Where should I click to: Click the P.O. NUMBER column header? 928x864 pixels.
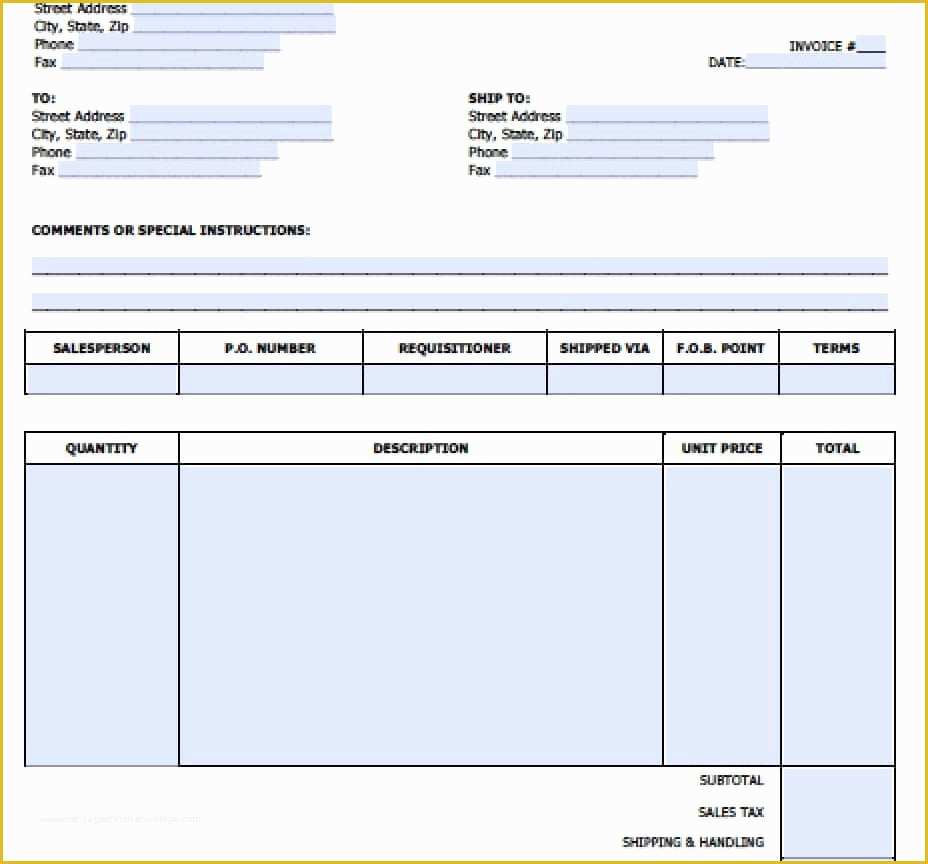pos(270,348)
